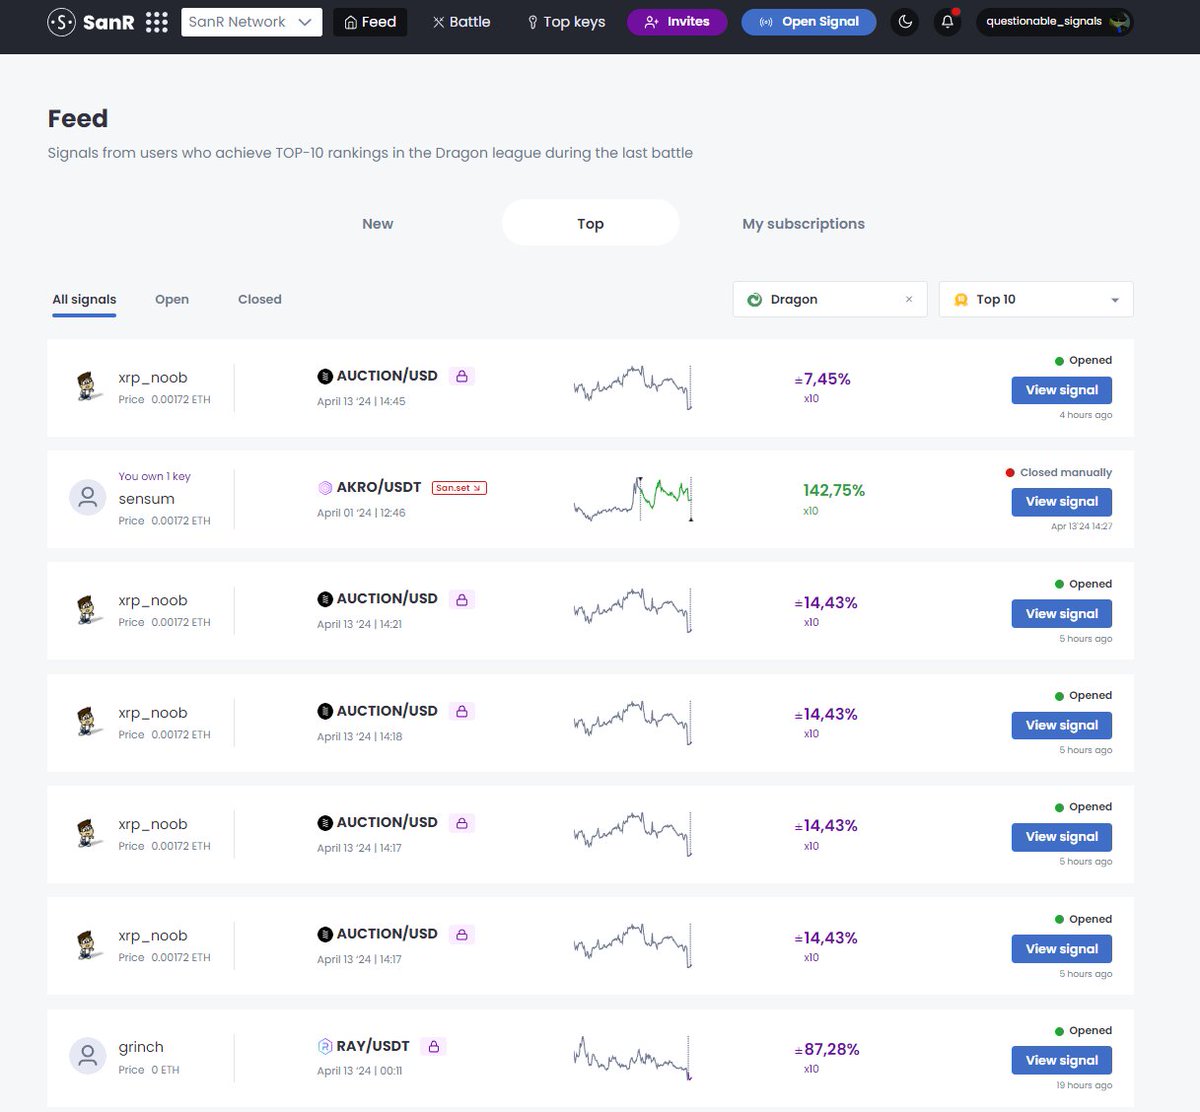This screenshot has height=1112, width=1200.
Task: Click the RAY token icon on grinch's signal
Action: [326, 1046]
